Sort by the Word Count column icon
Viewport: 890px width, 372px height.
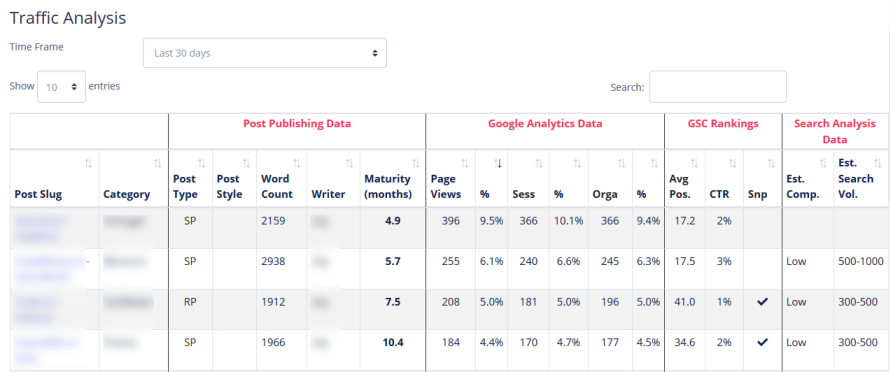pos(296,164)
